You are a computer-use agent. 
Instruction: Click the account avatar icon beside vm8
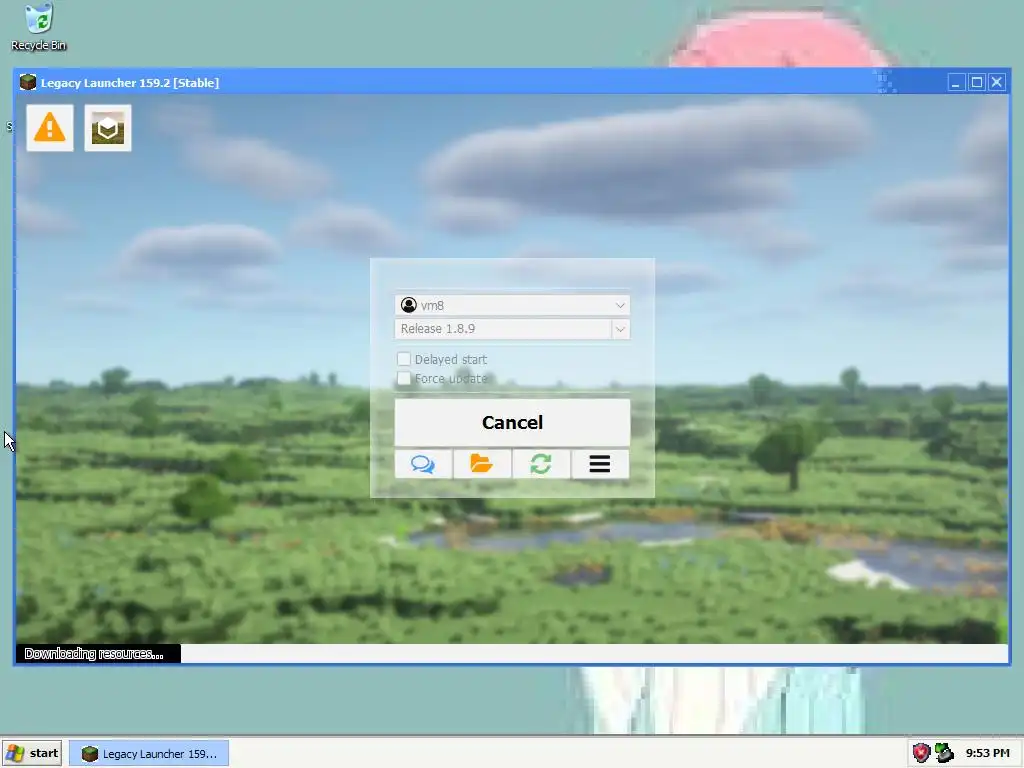tap(409, 305)
